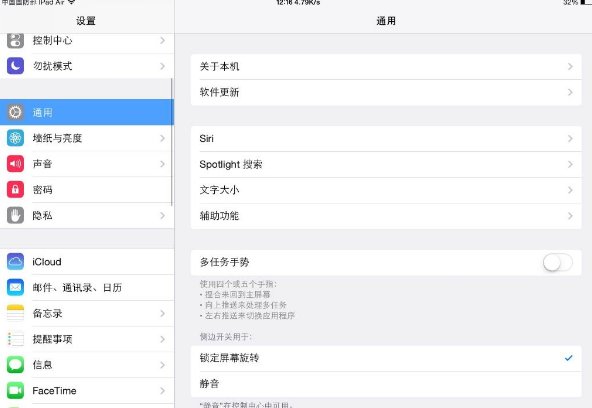
Task: Open Siri settings
Action: [x=386, y=139]
